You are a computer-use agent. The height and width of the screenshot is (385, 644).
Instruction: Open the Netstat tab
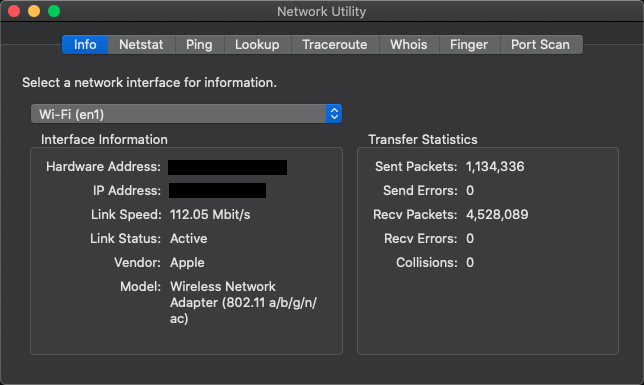141,44
